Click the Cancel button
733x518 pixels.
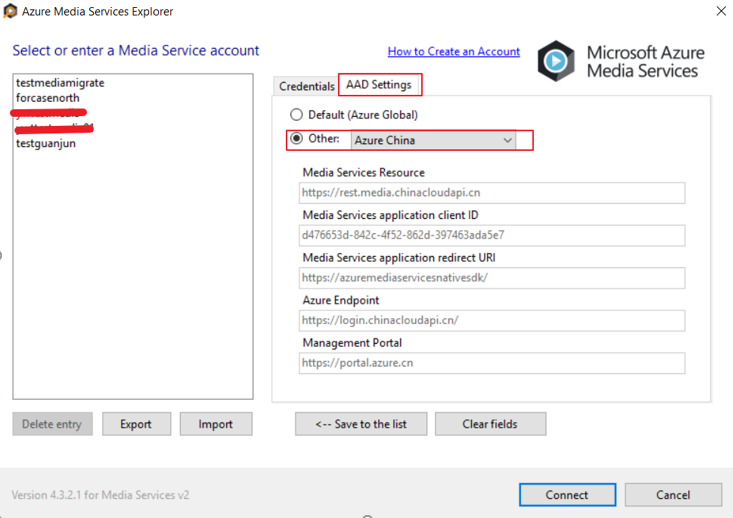(x=673, y=495)
